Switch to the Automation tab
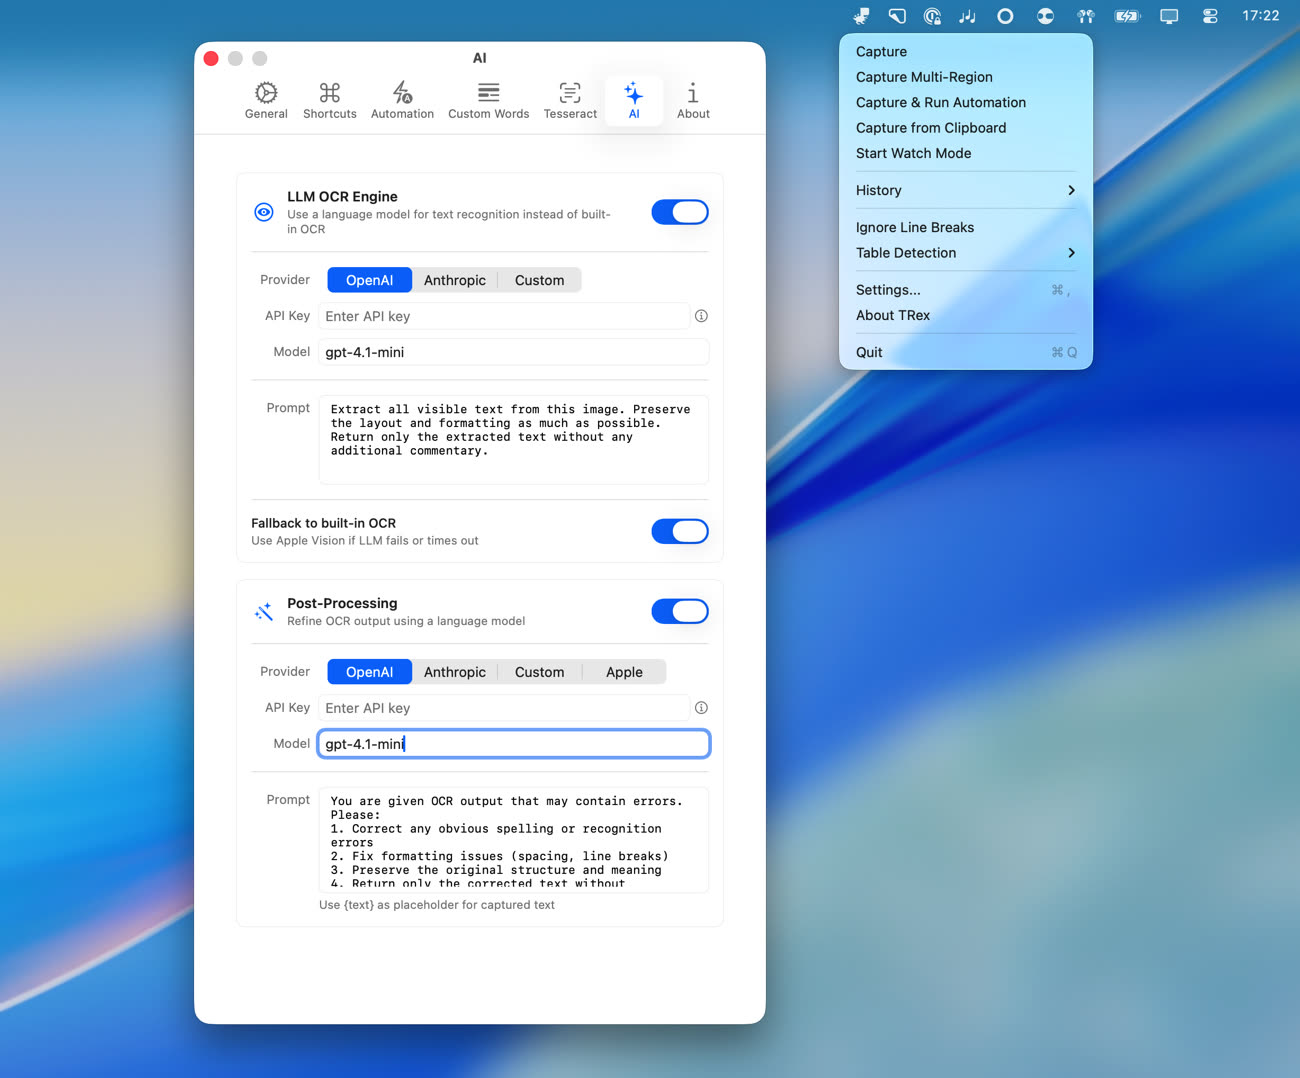 click(402, 101)
